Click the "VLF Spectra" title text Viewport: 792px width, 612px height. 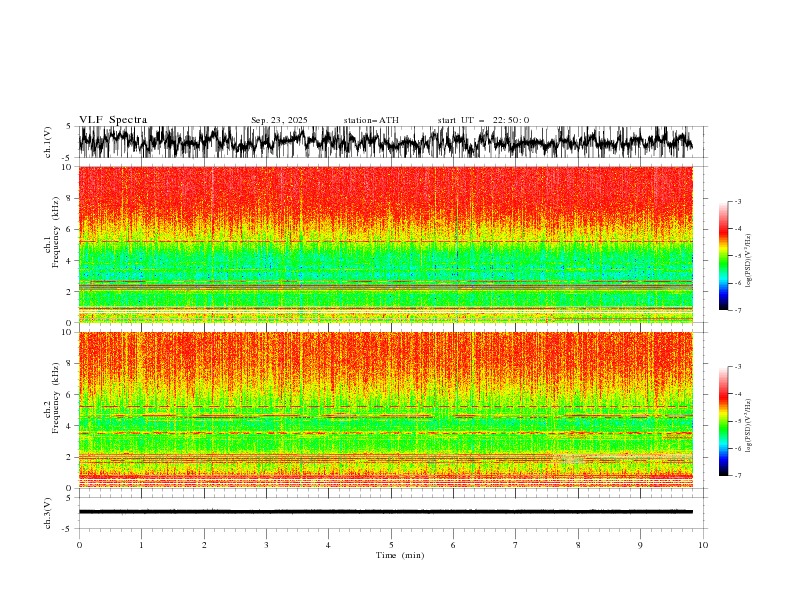click(113, 120)
